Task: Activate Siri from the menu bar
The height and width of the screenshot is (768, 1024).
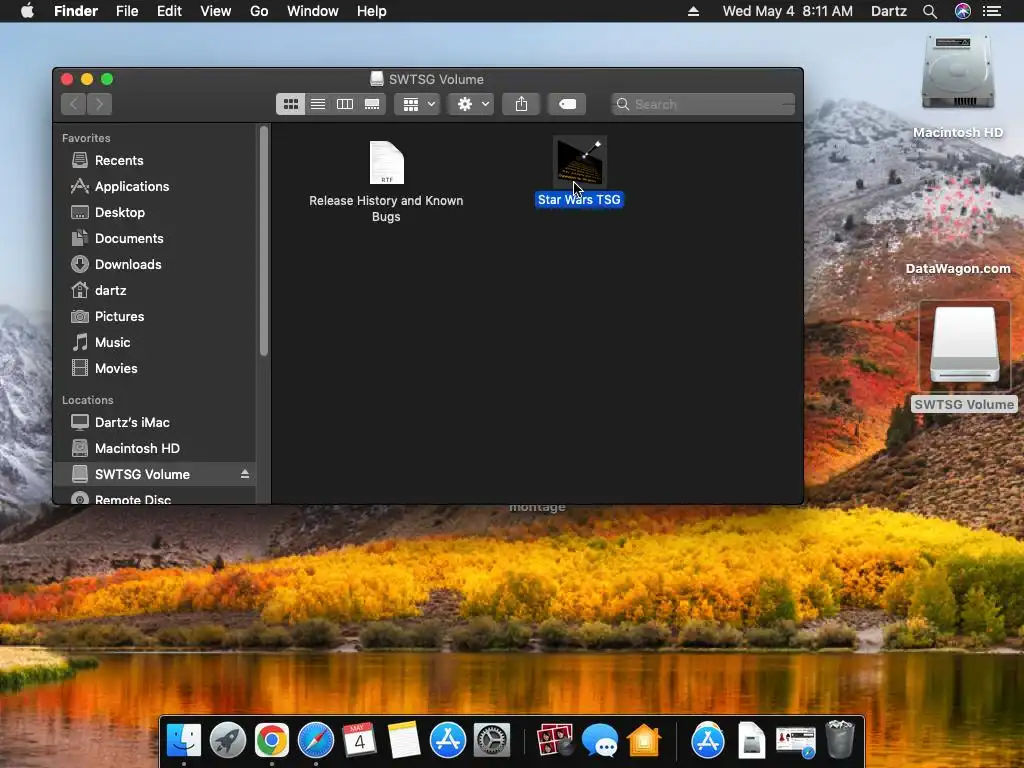Action: pos(963,11)
